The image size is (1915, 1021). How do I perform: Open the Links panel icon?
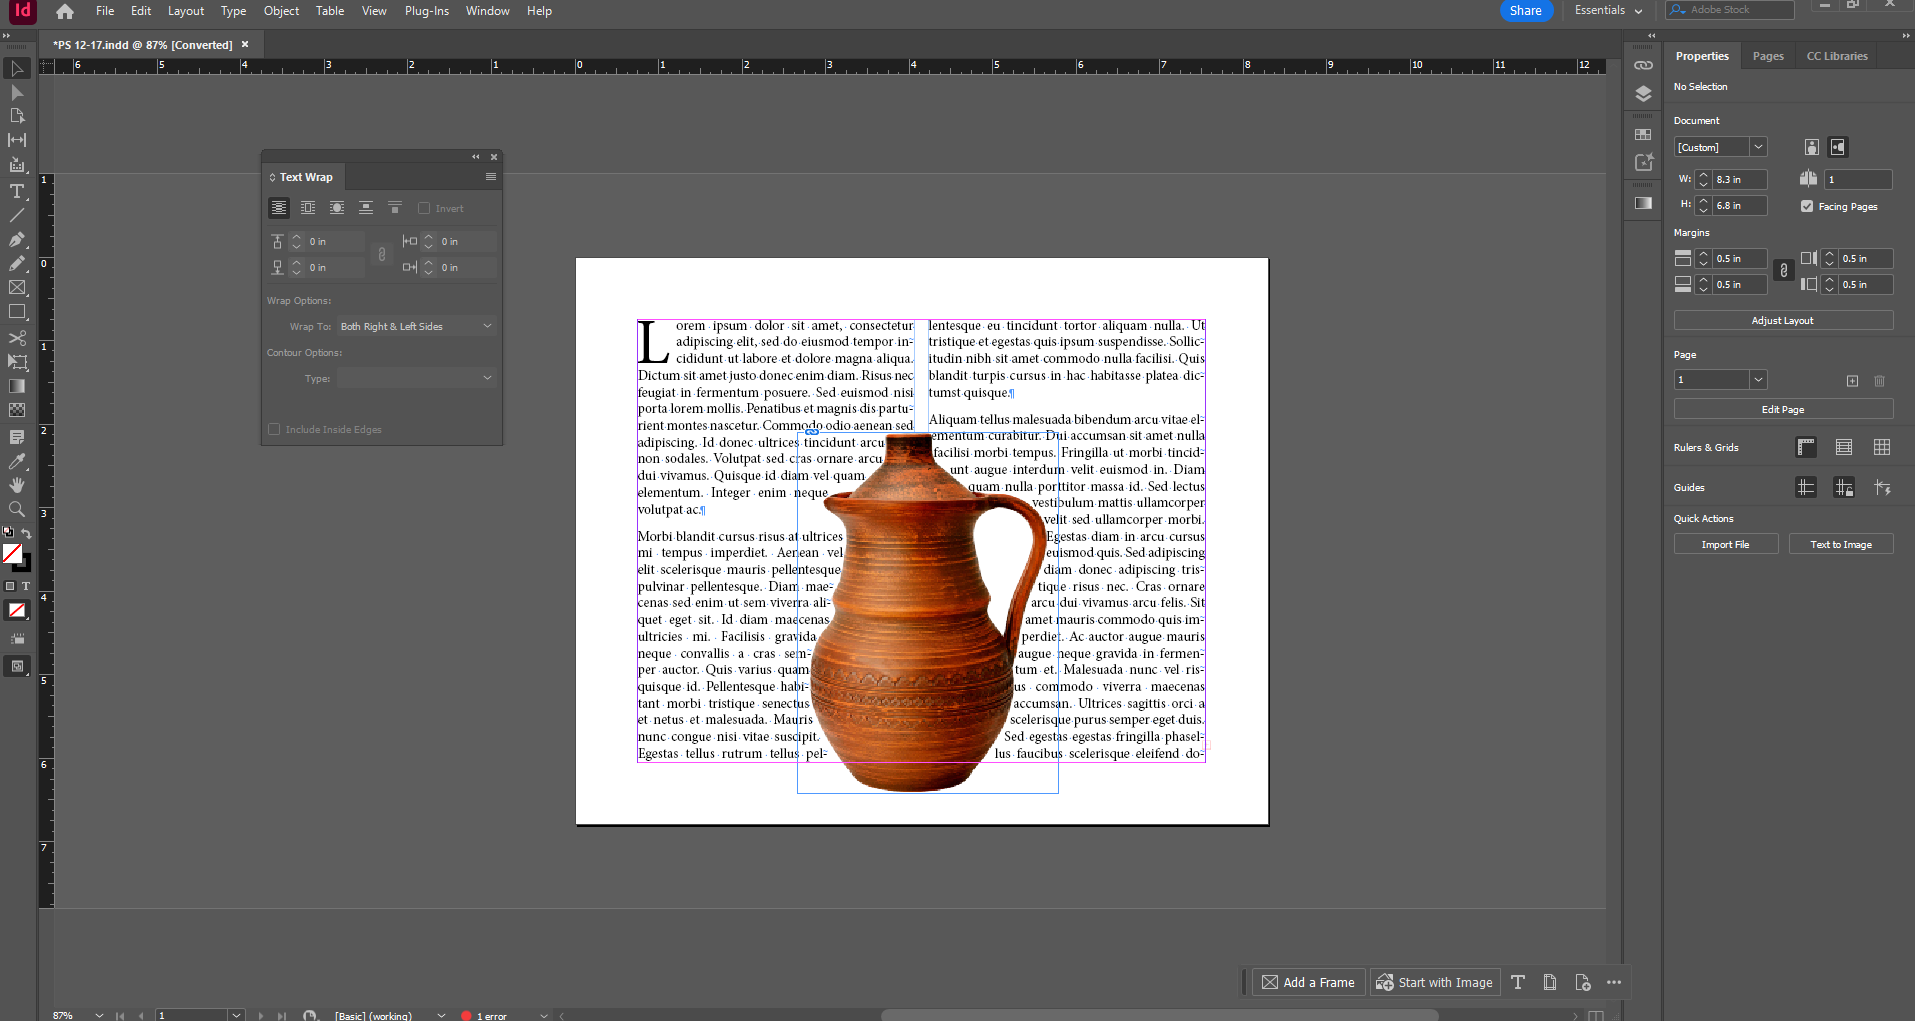pos(1643,65)
